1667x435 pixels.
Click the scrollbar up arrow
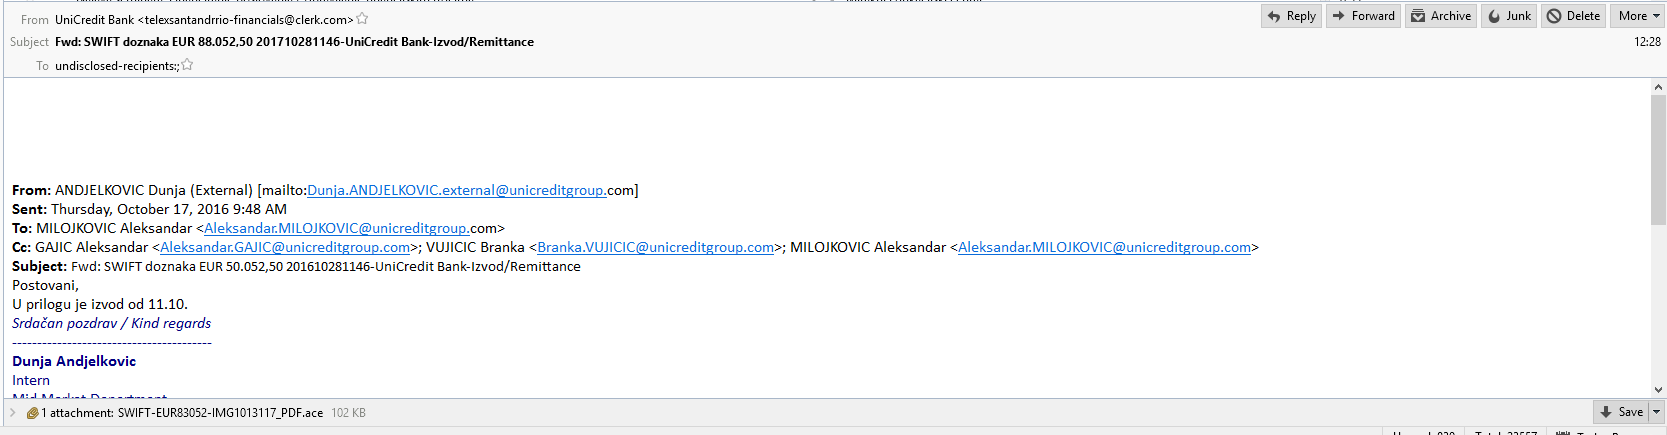click(1658, 87)
